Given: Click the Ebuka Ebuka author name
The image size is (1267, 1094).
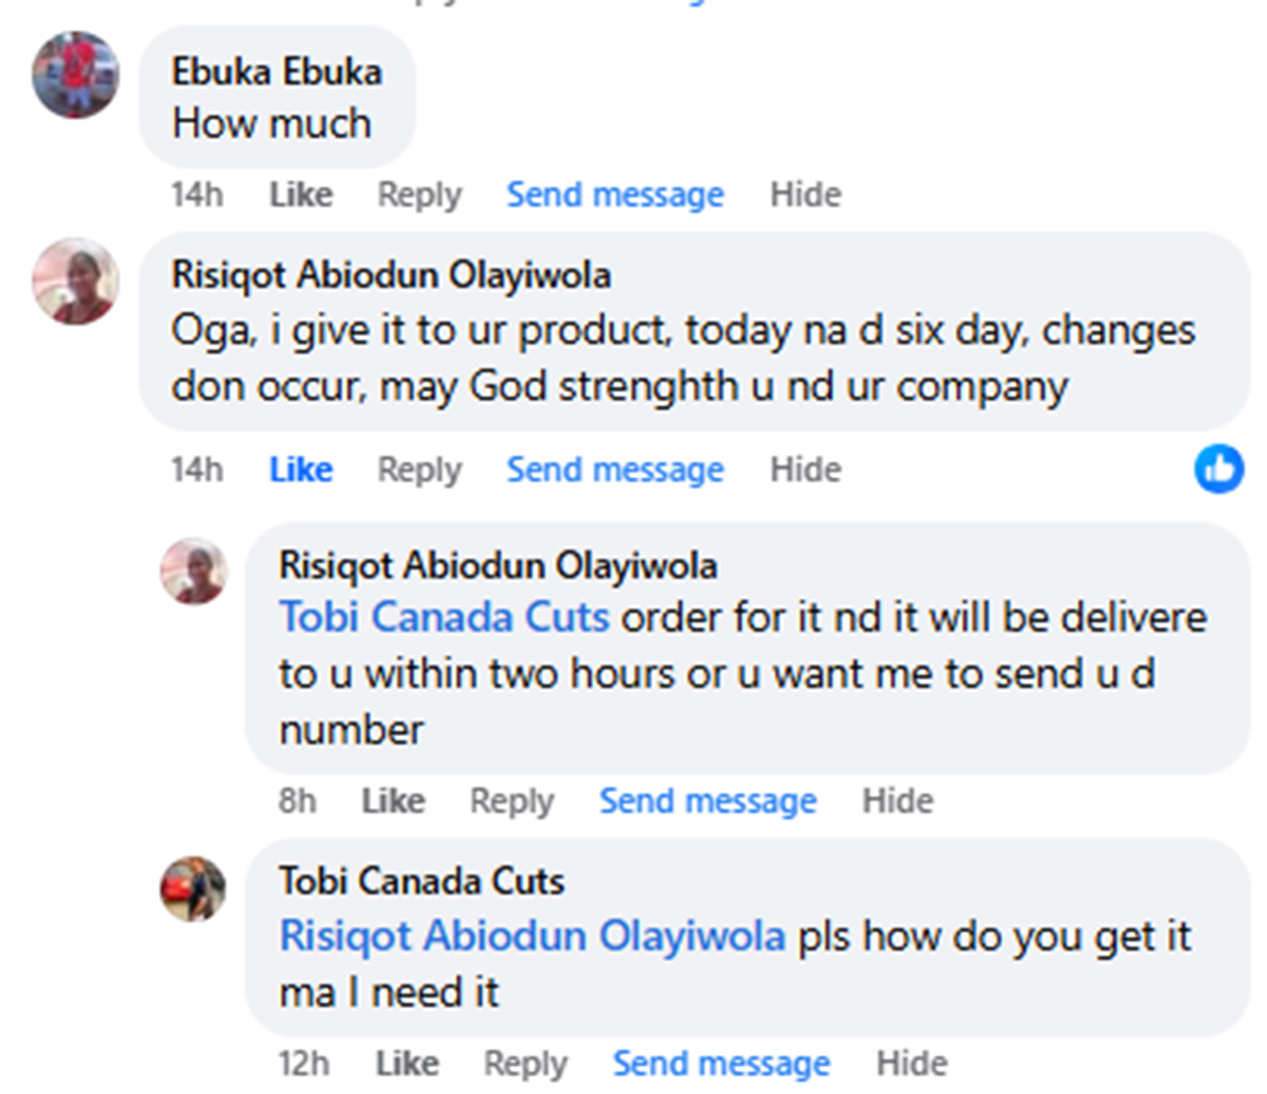Looking at the screenshot, I should (277, 72).
